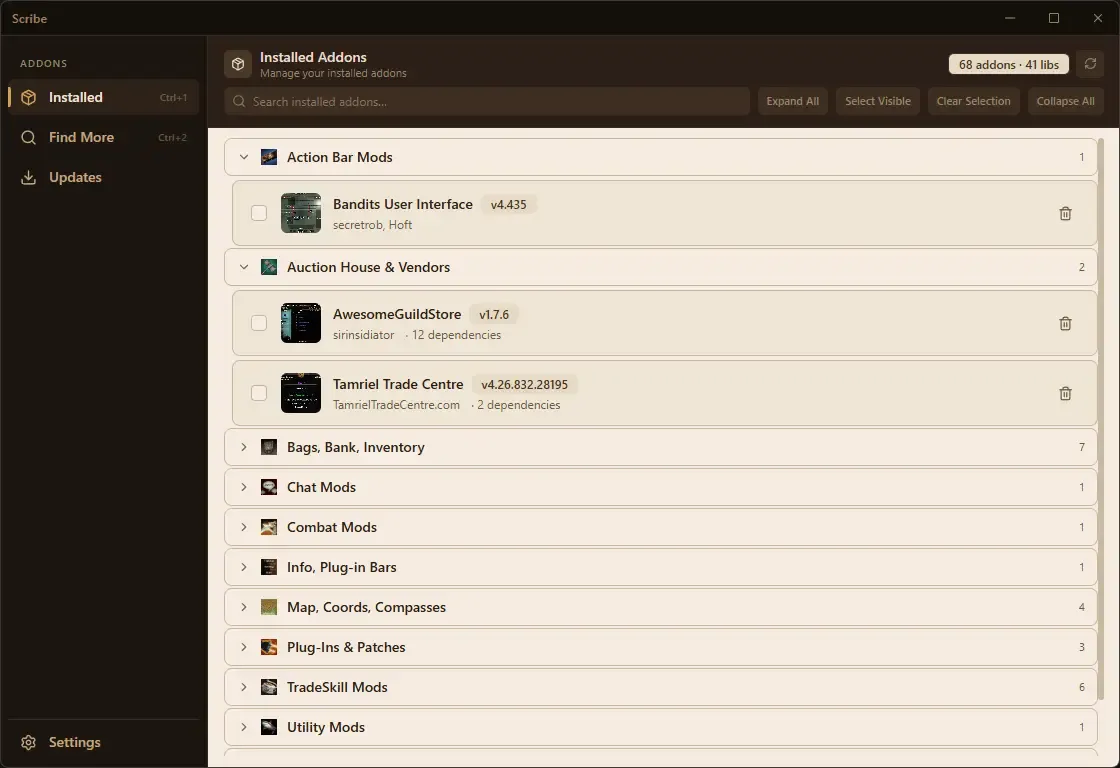Expand the Bags, Bank, Inventory category
This screenshot has width=1120, height=768.
(x=244, y=447)
